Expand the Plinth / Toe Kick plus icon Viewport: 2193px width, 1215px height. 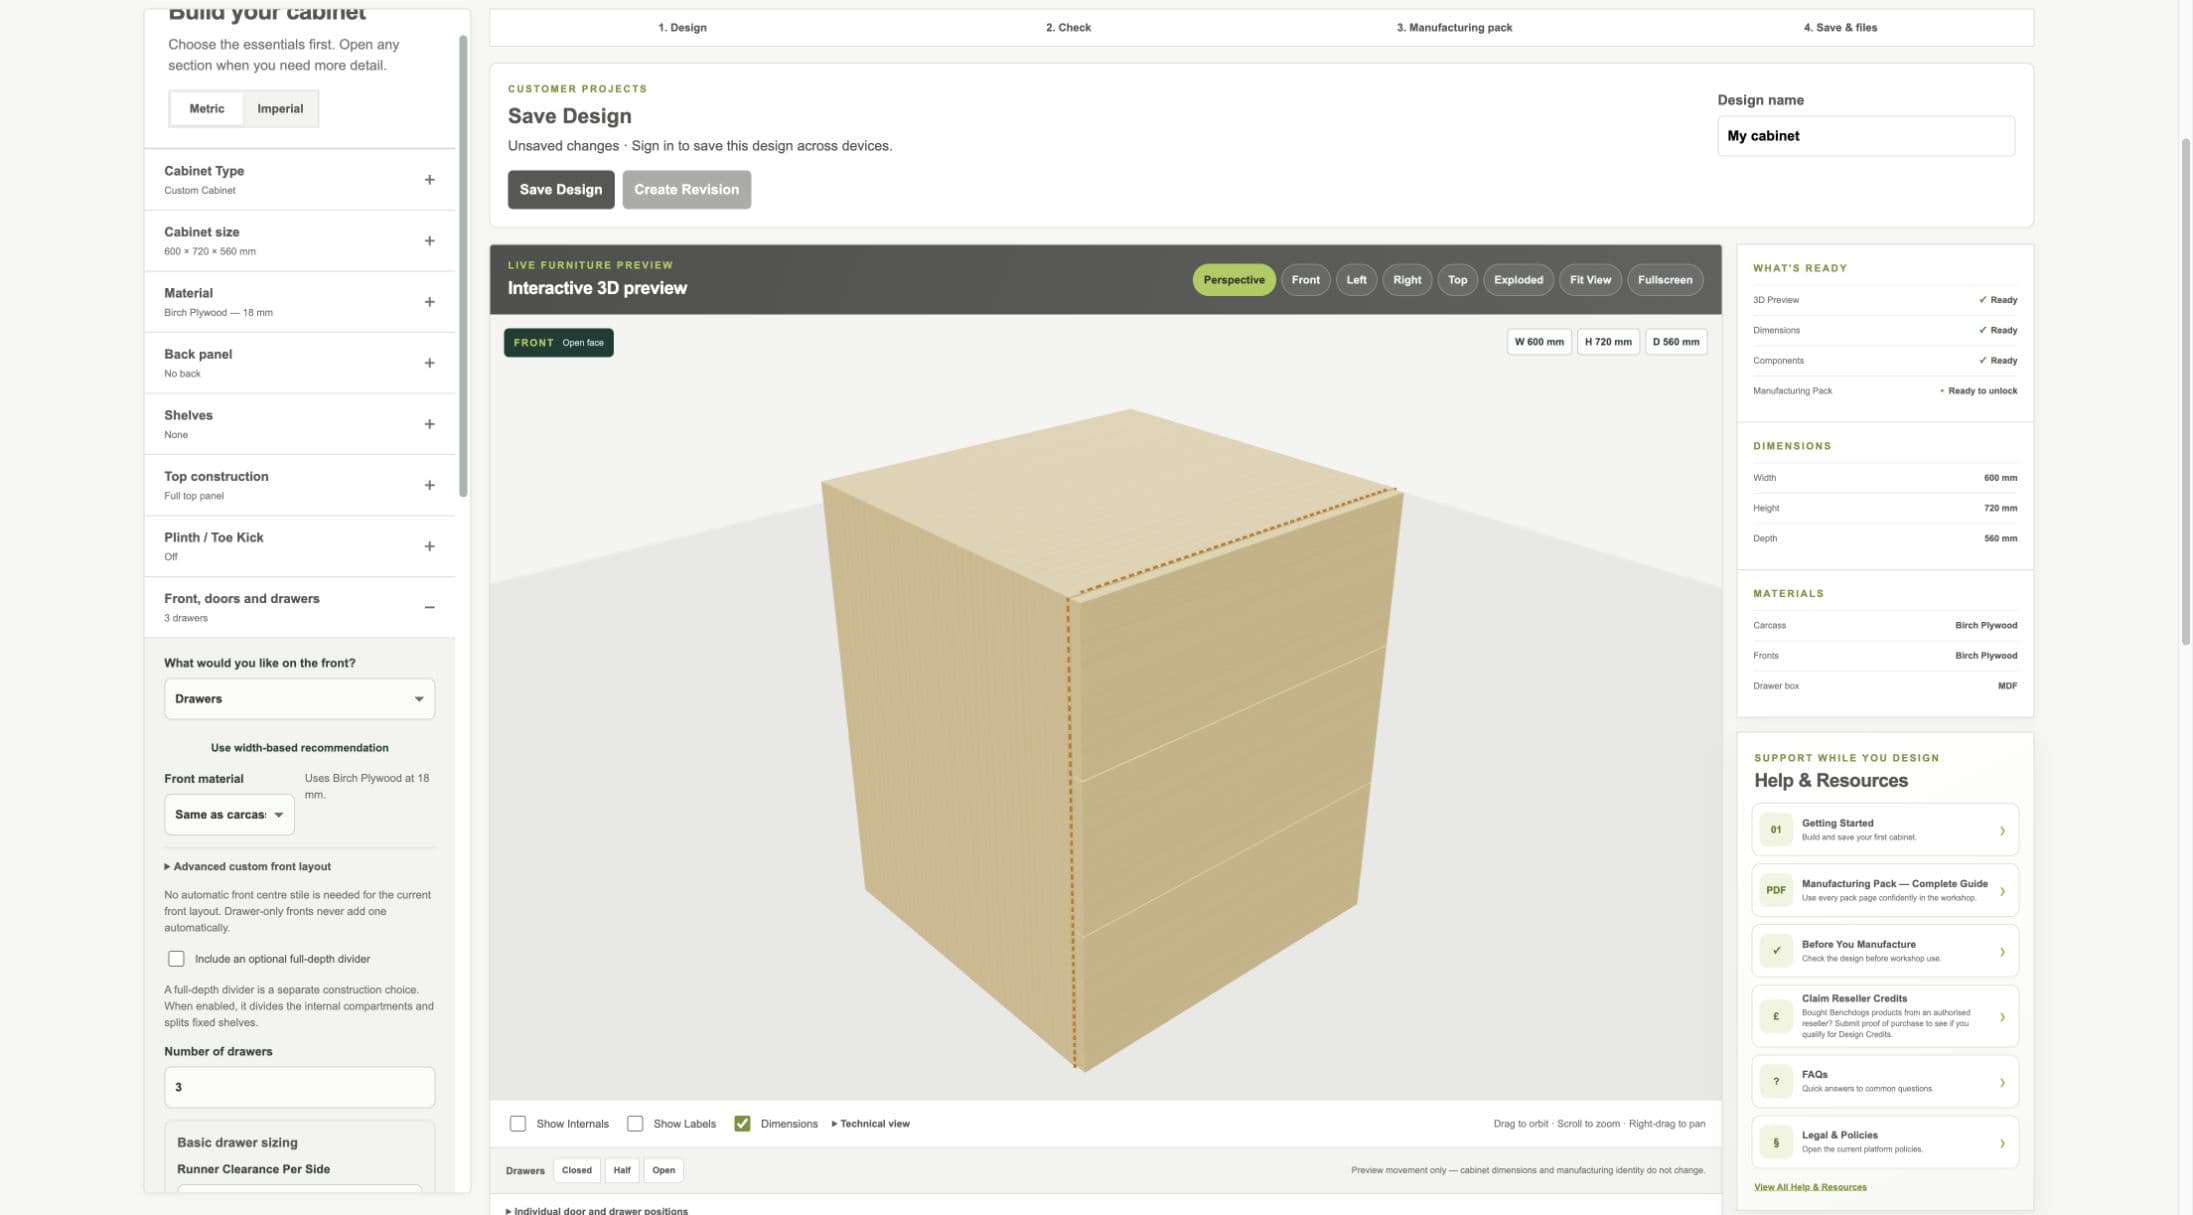(x=429, y=546)
